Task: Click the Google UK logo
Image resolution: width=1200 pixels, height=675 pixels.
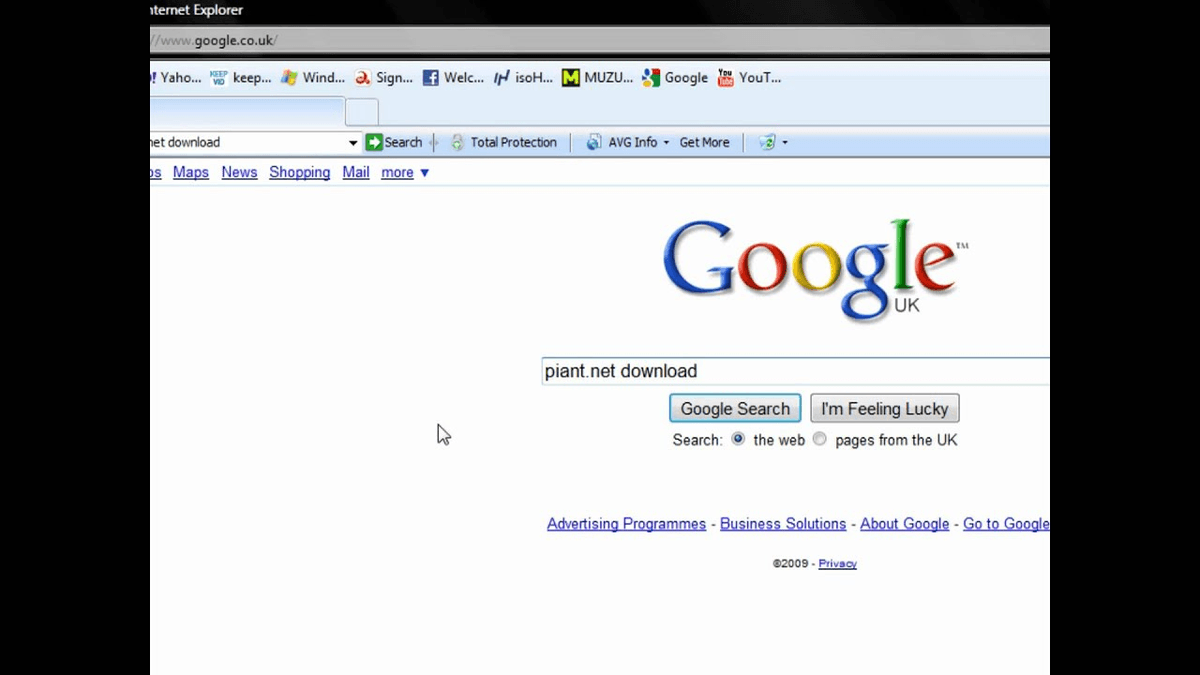Action: (x=814, y=270)
